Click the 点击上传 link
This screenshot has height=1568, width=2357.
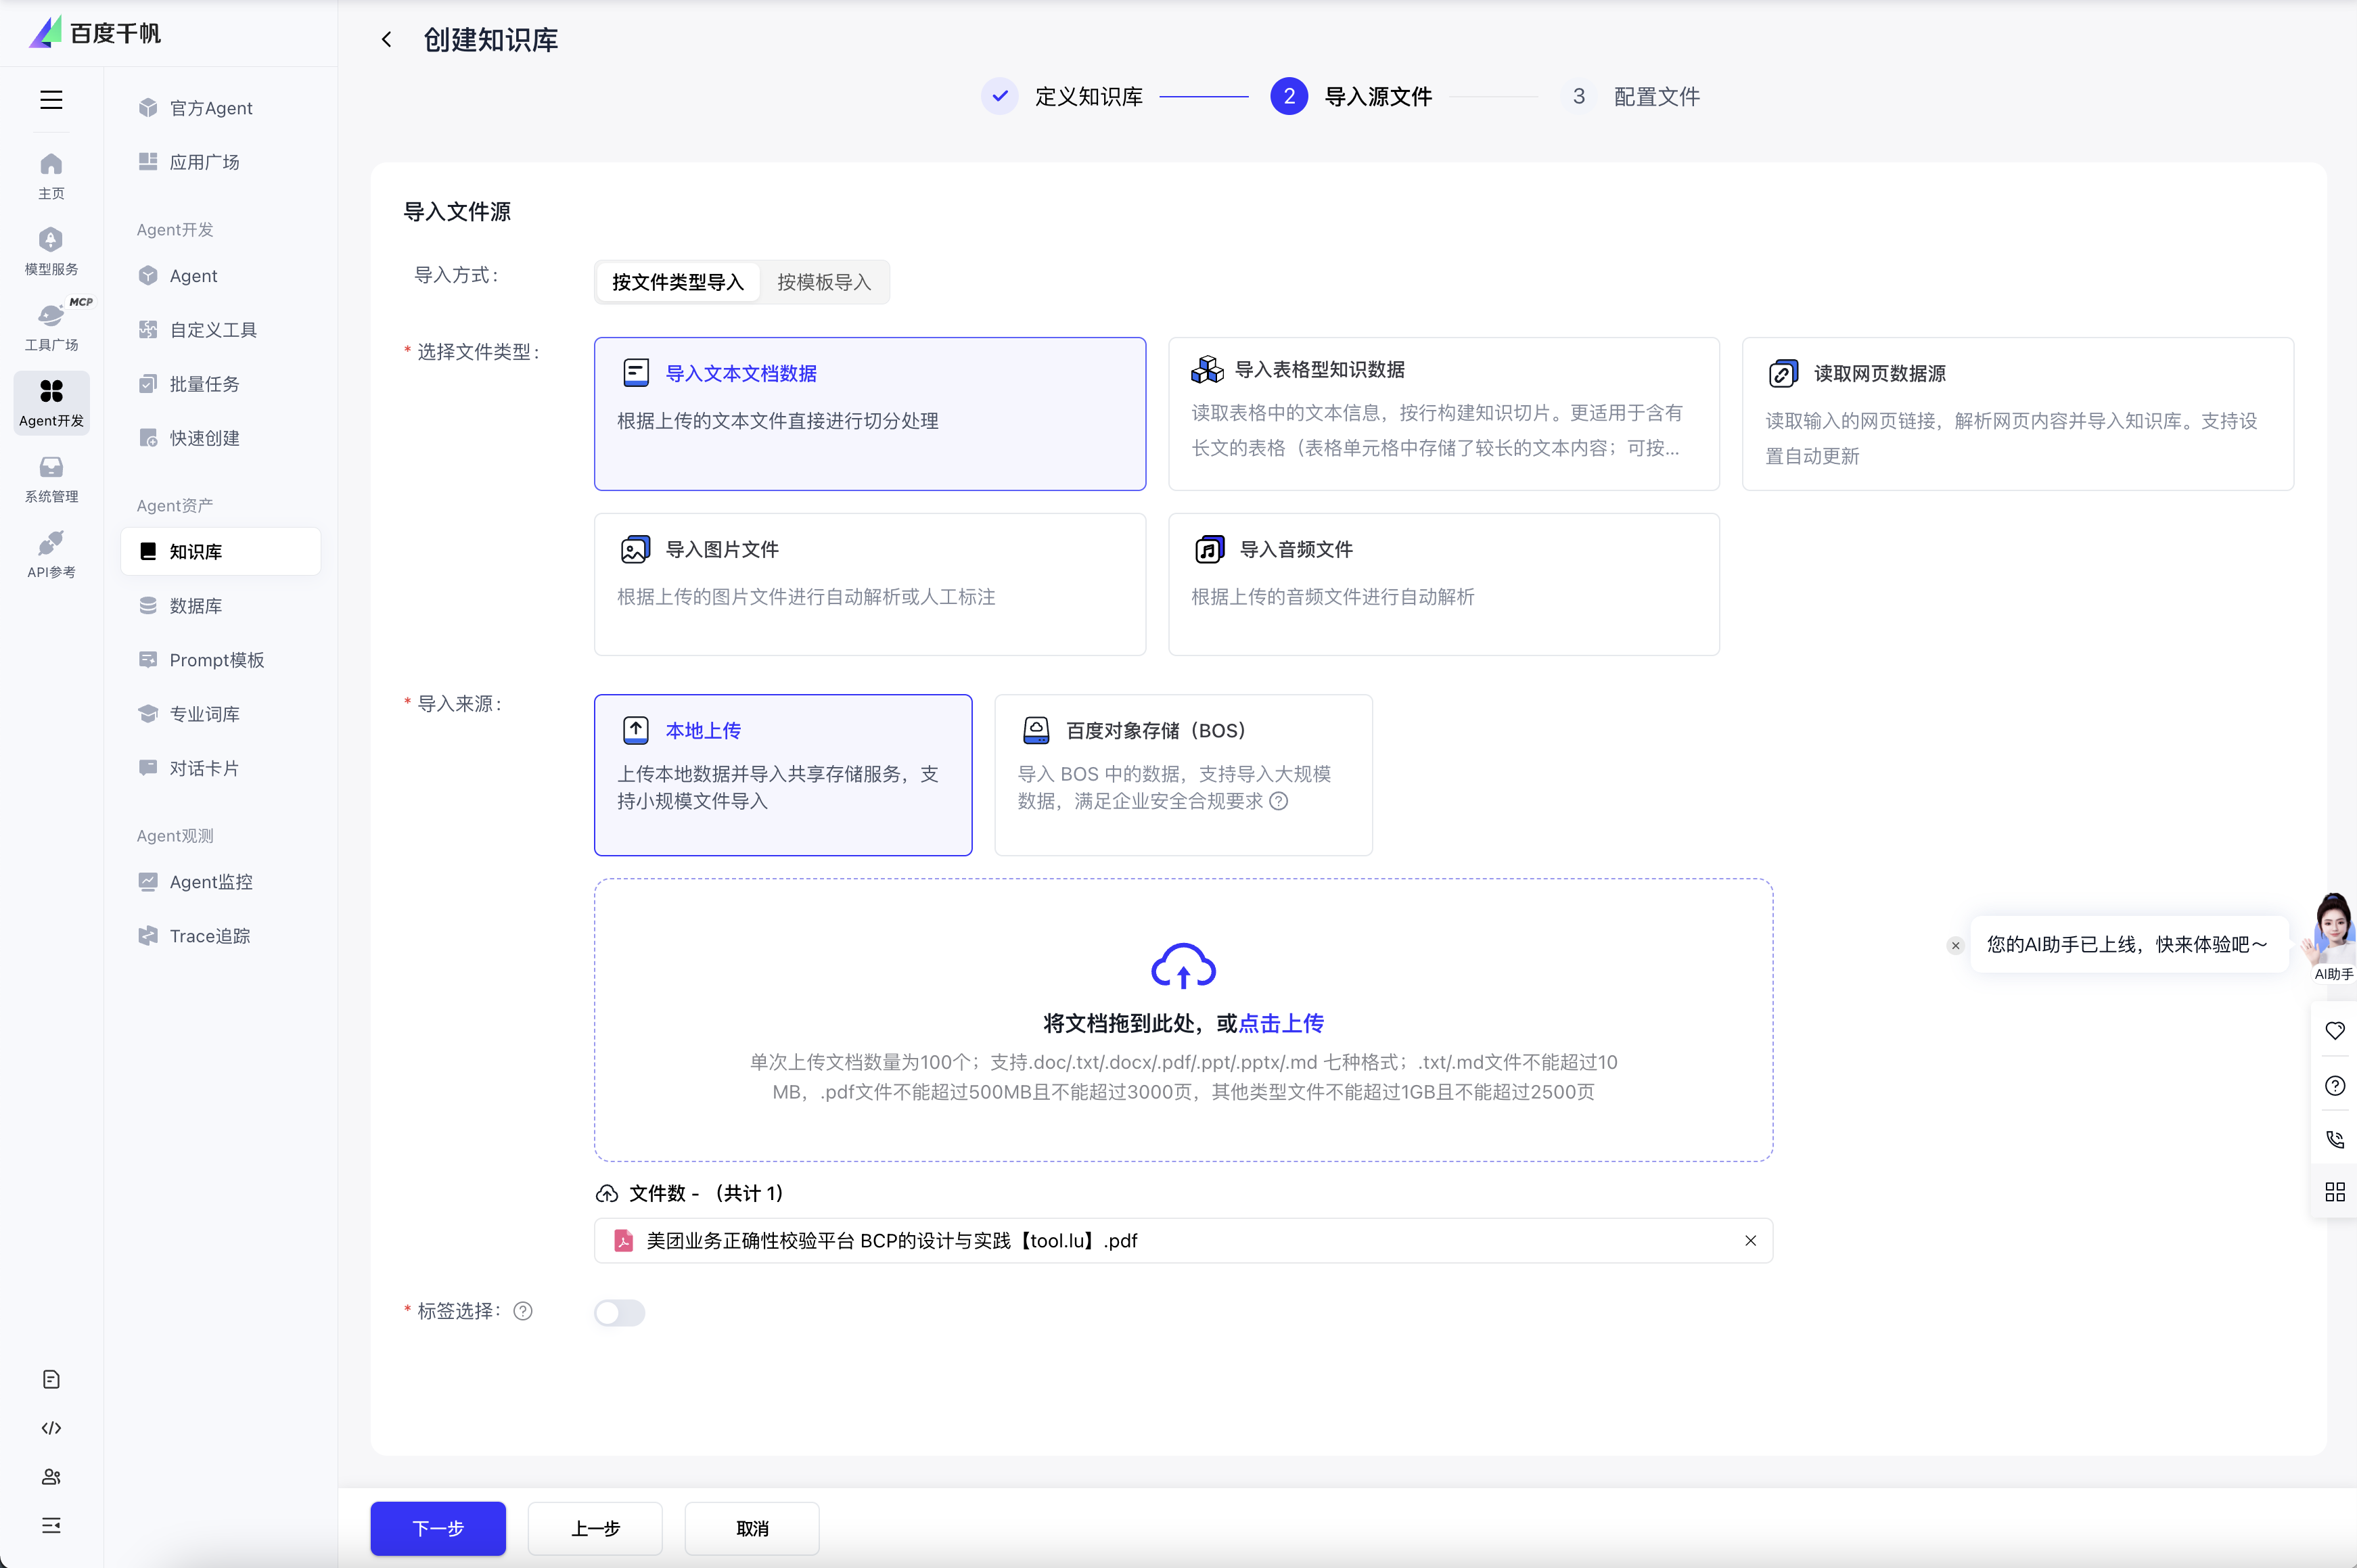click(x=1281, y=1023)
